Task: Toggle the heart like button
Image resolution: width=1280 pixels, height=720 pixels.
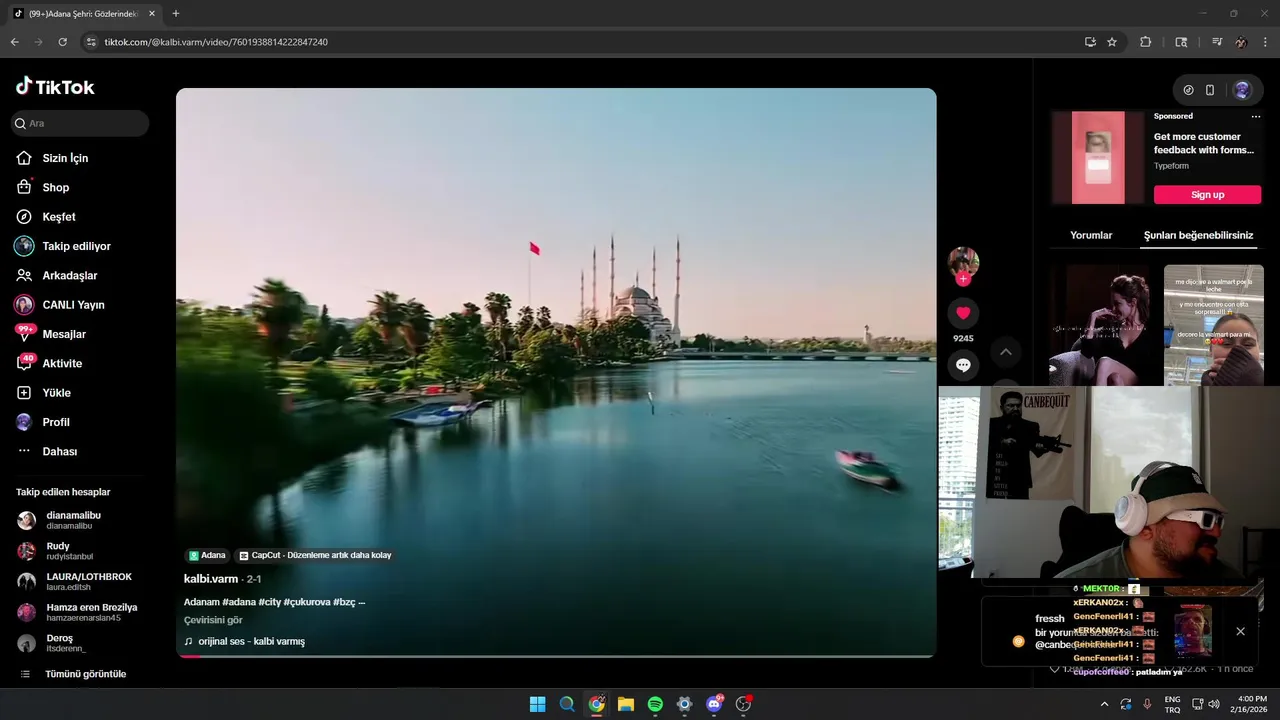Action: pos(963,313)
